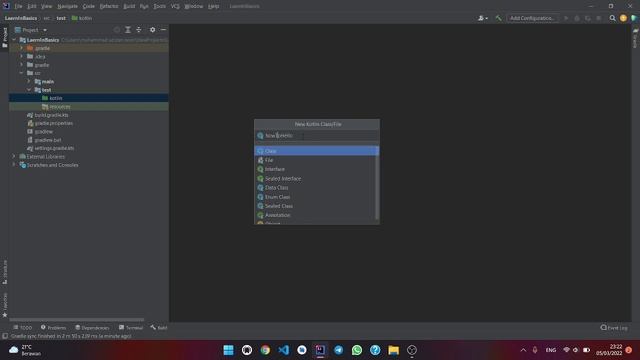Select build.gradle.kts file in tree
This screenshot has width=640, height=360.
click(x=51, y=115)
